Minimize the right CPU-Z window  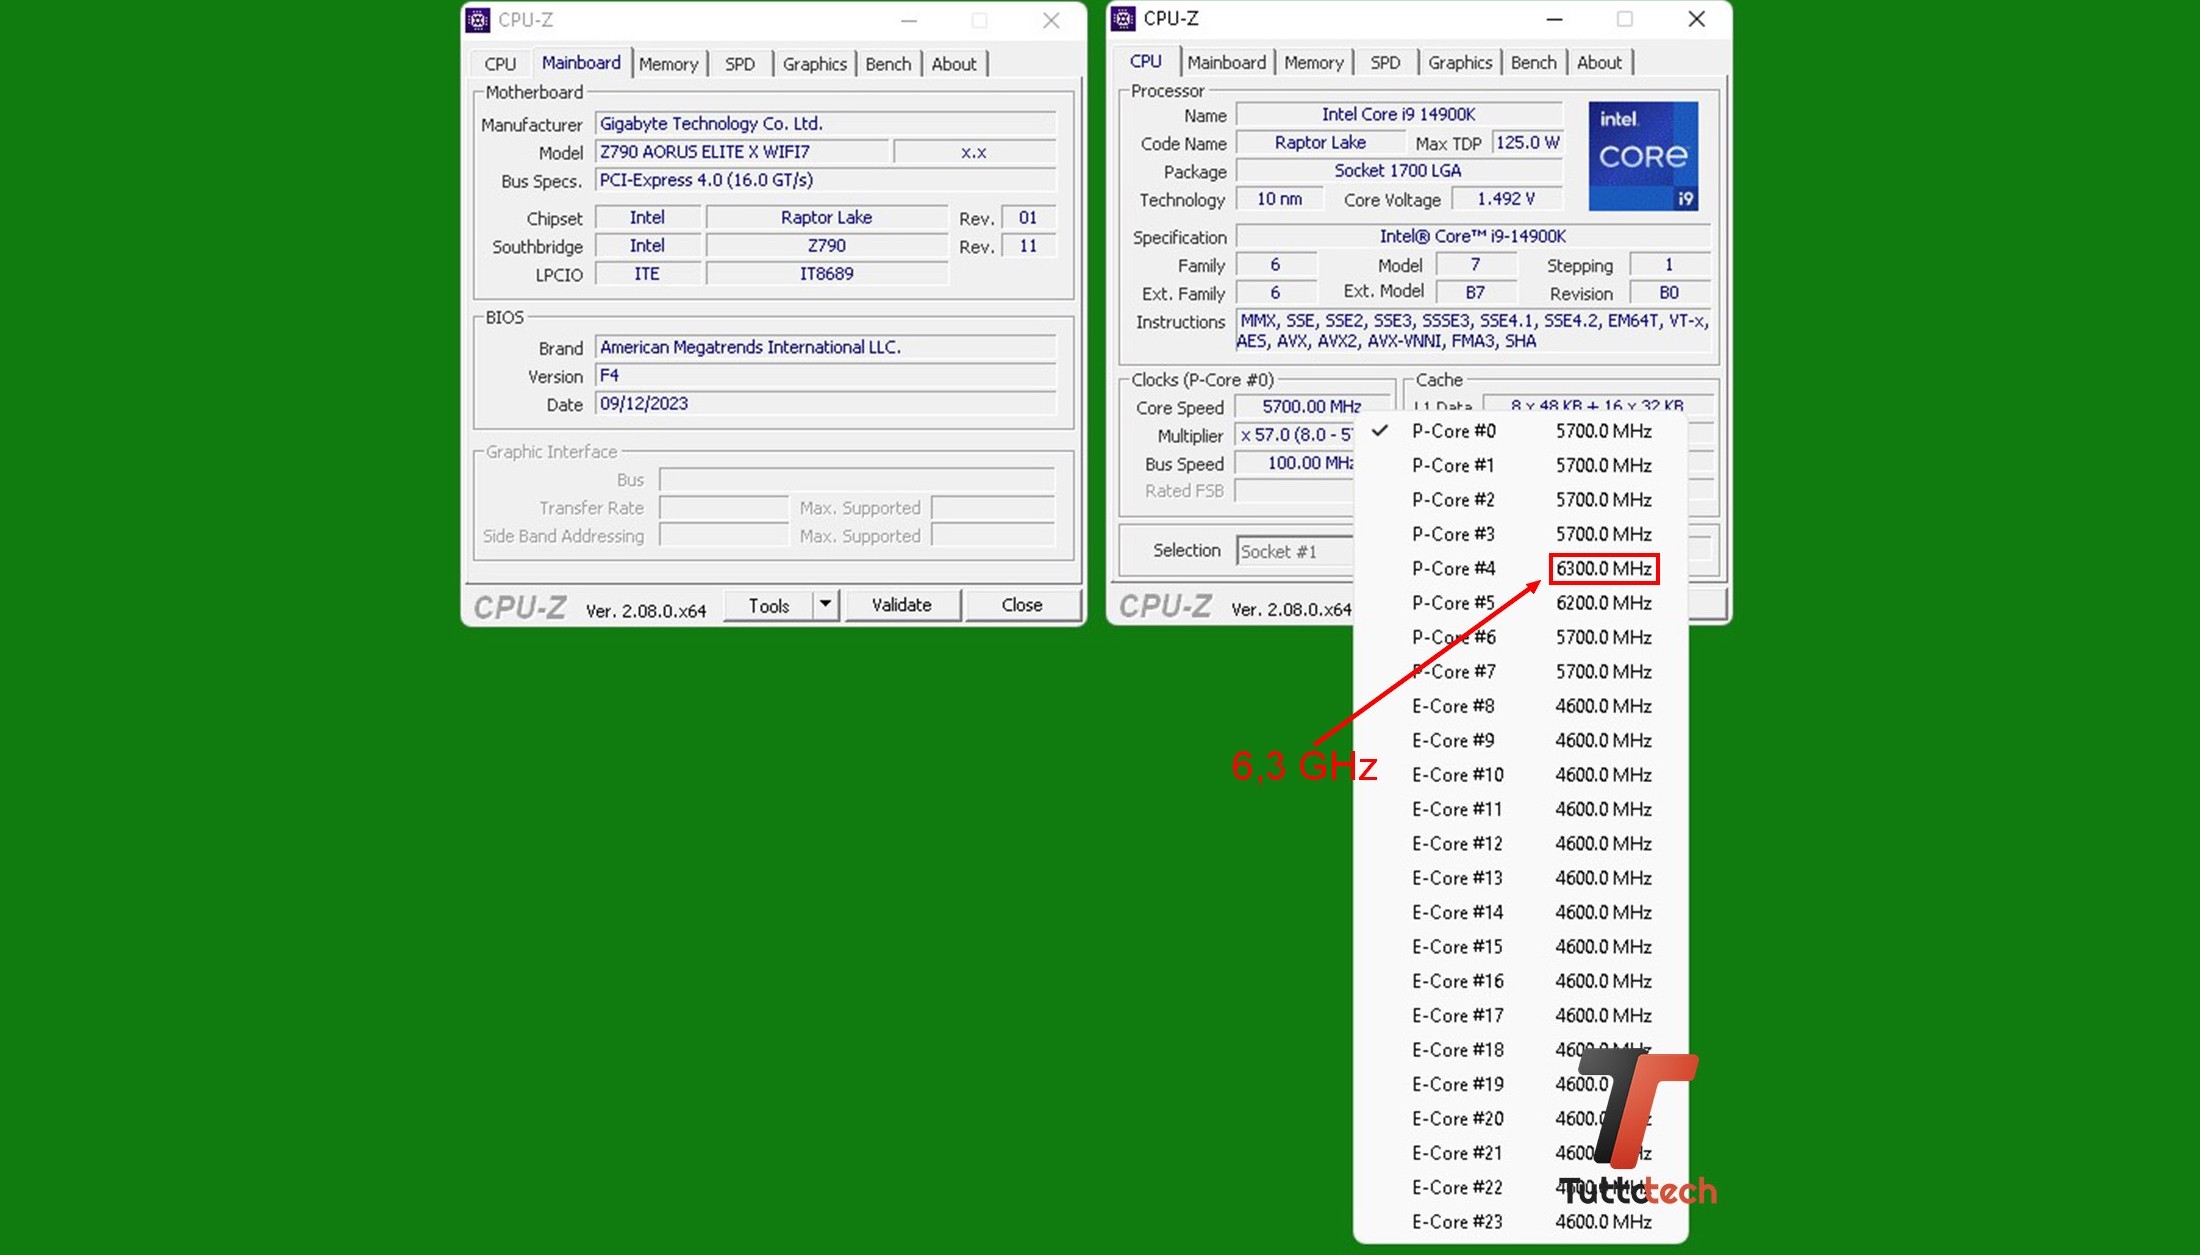pyautogui.click(x=1554, y=19)
